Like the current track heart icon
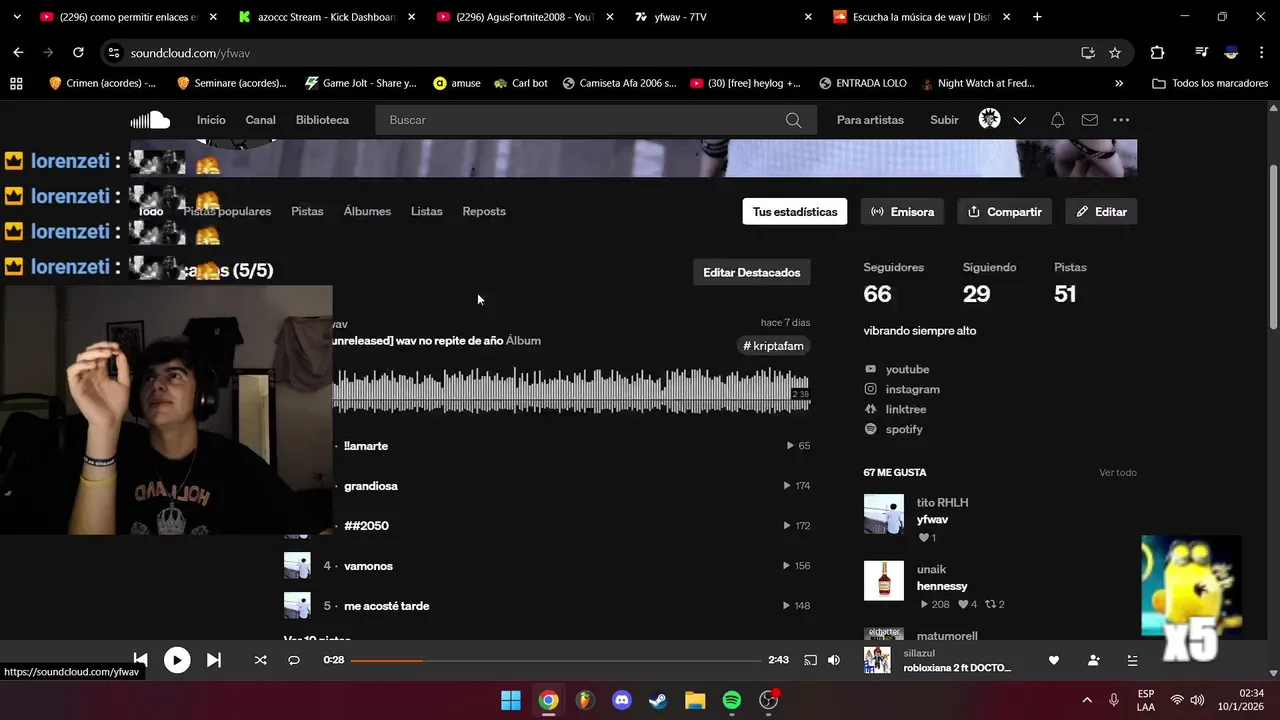Viewport: 1280px width, 720px height. point(1053,660)
